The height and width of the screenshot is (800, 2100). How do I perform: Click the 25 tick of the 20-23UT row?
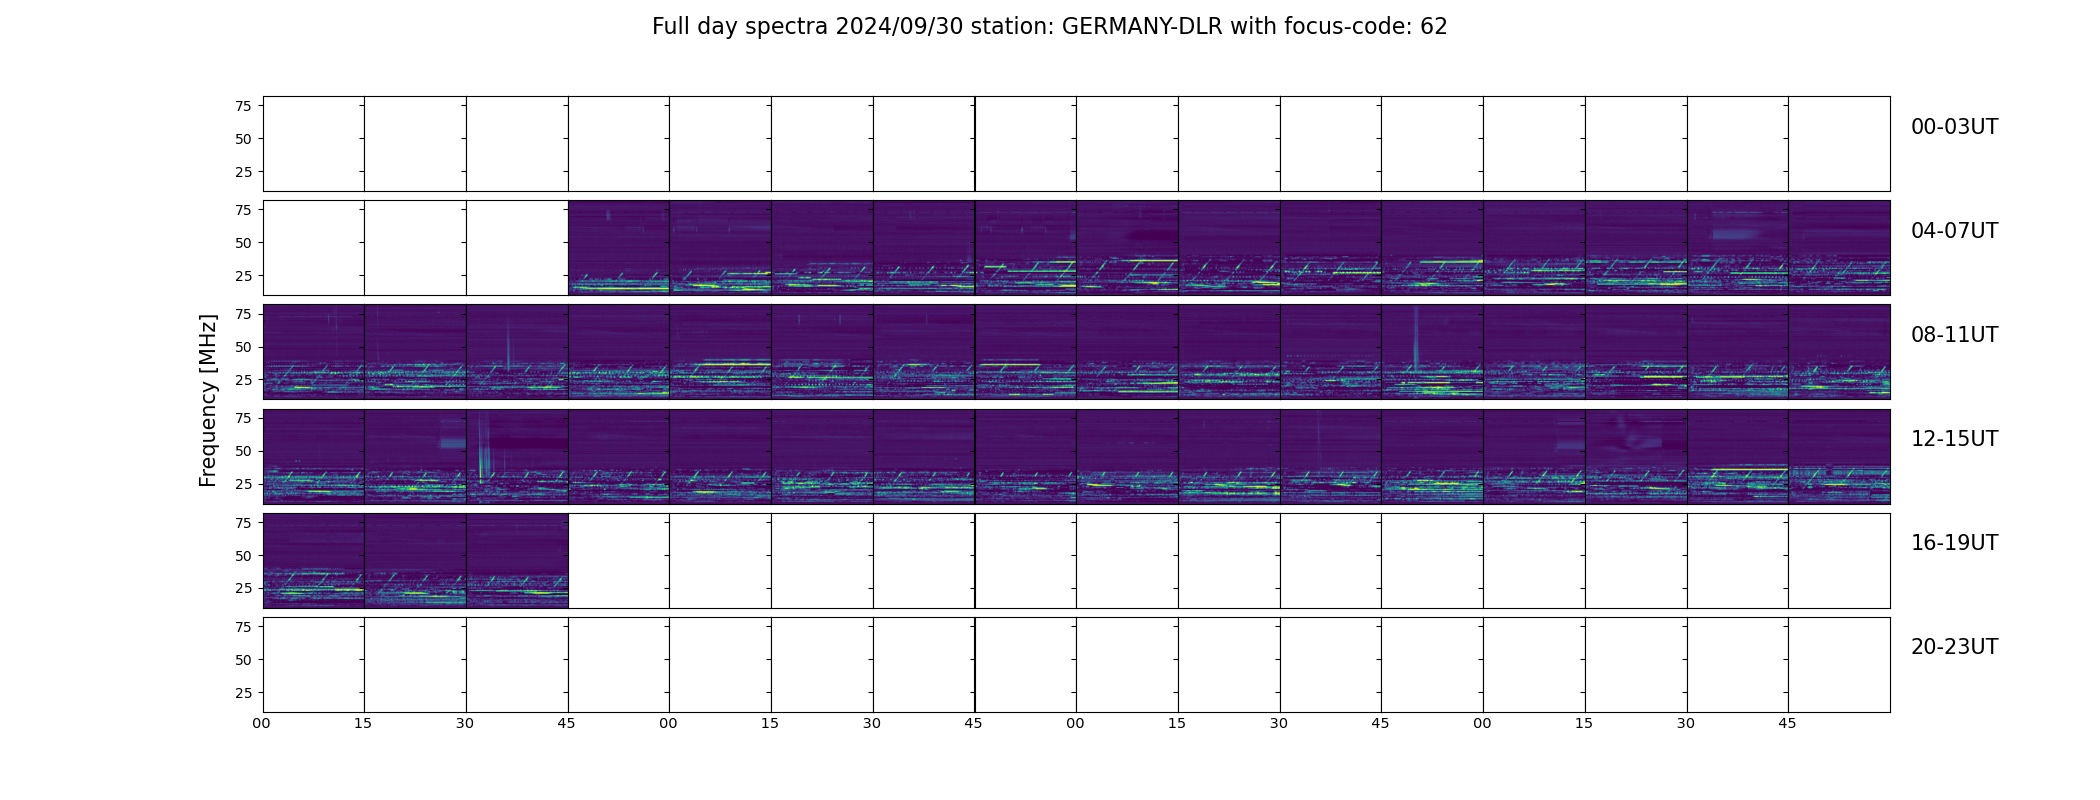tap(243, 693)
